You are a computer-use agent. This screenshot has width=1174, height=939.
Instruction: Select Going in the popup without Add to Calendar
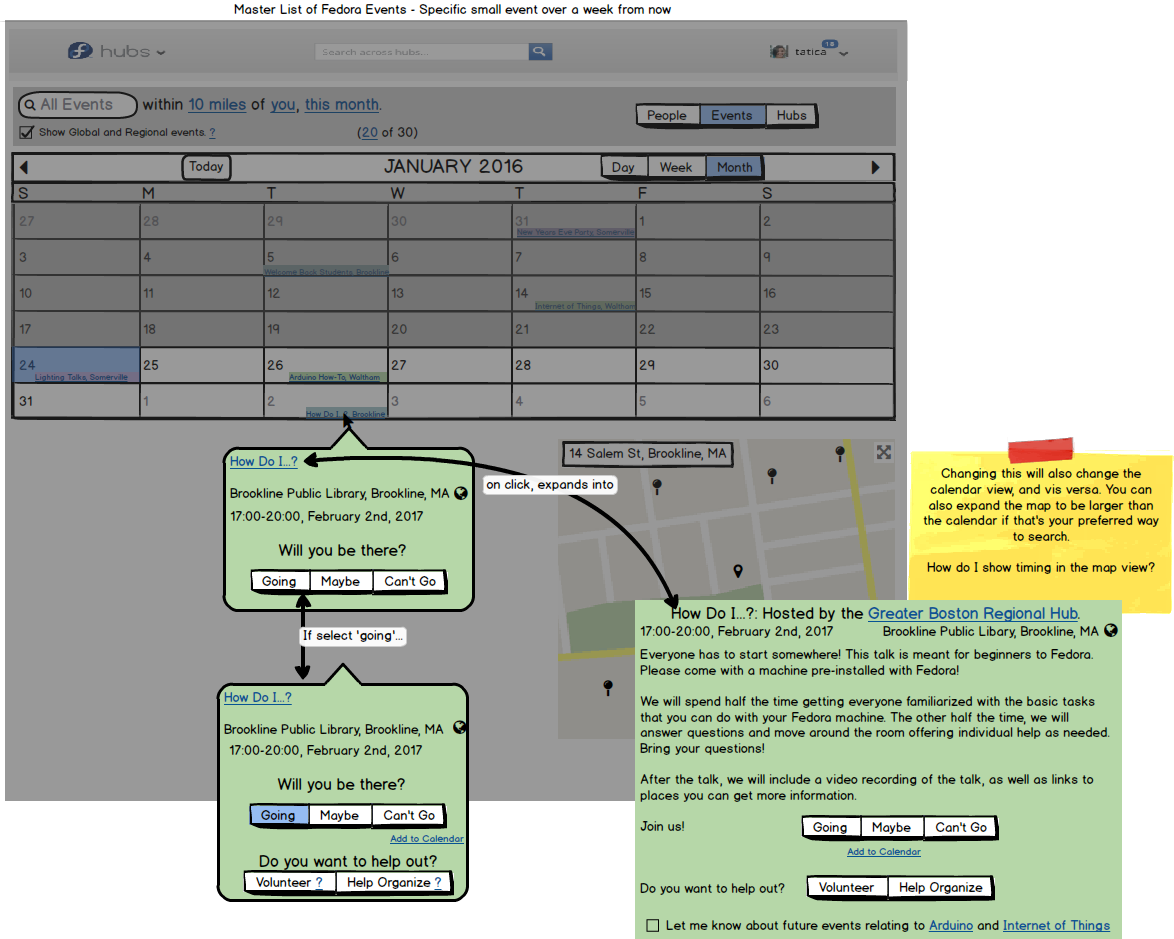(279, 581)
